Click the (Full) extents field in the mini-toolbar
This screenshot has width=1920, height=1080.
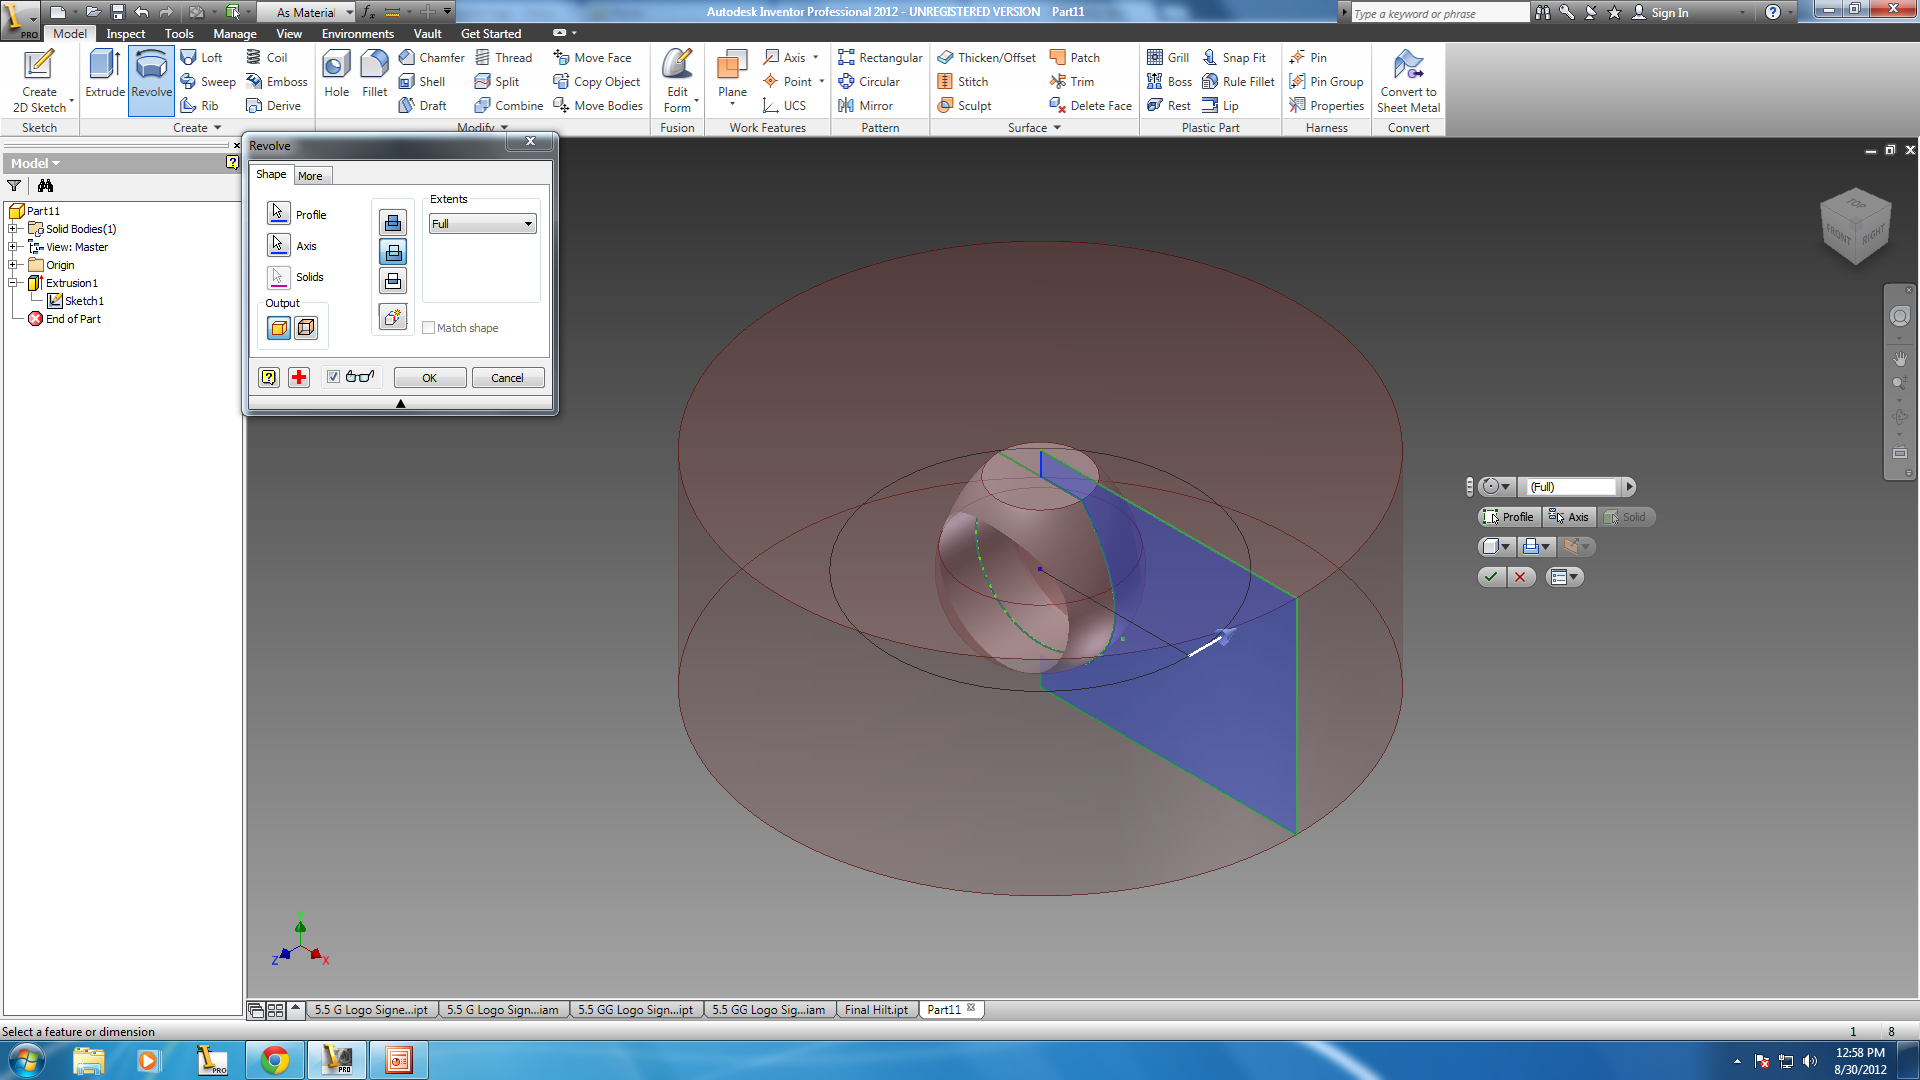click(1570, 487)
